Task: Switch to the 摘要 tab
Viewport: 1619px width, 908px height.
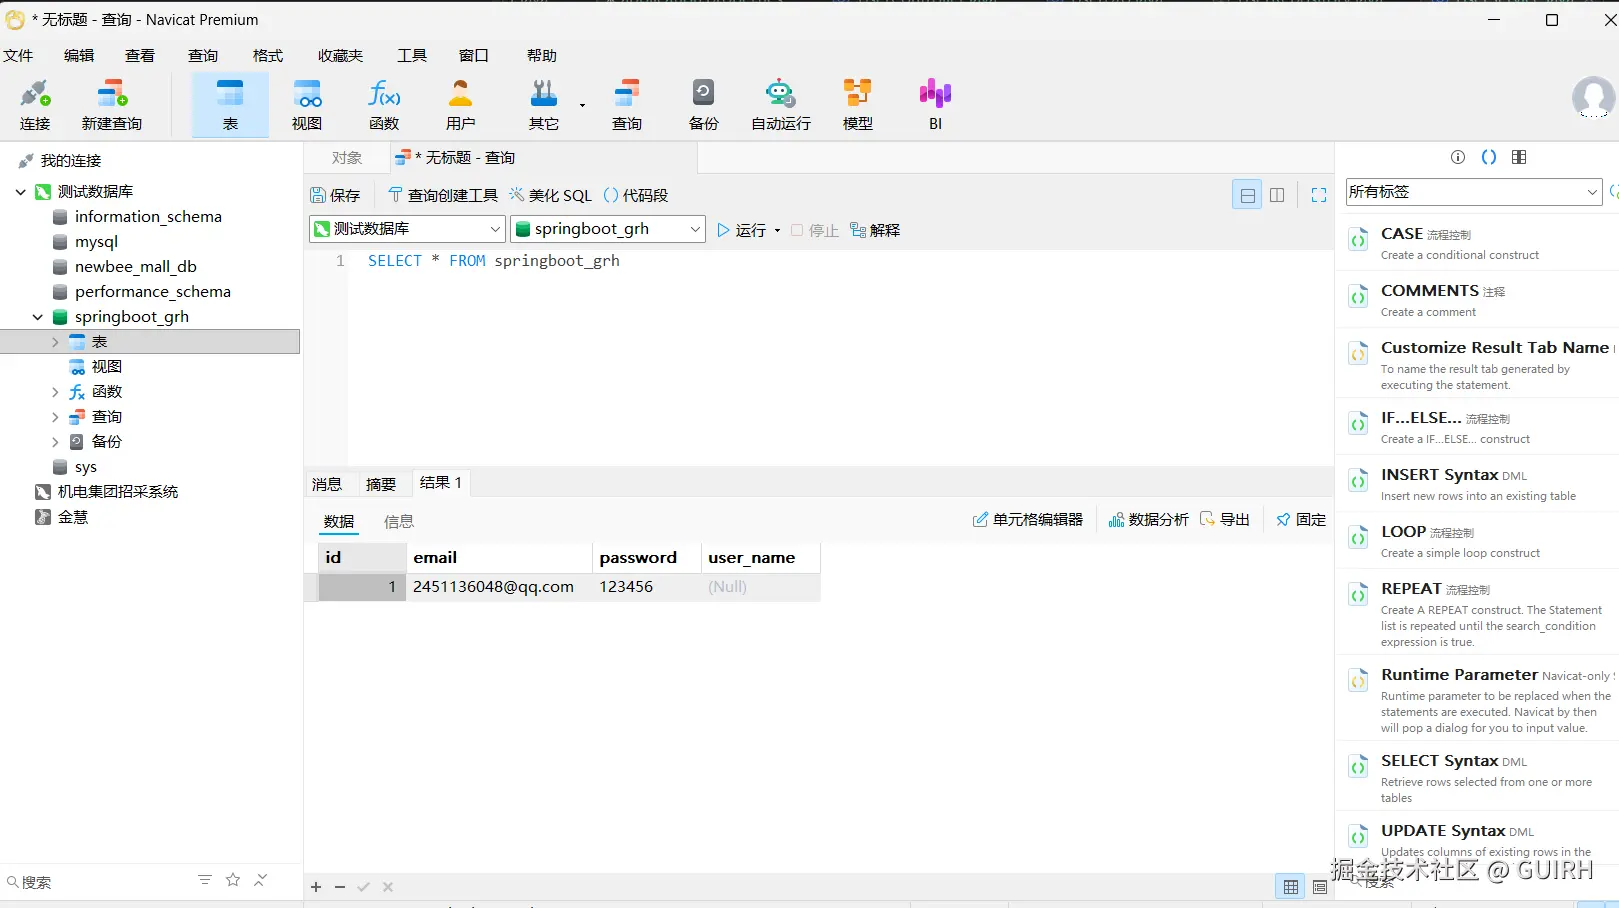Action: click(381, 484)
